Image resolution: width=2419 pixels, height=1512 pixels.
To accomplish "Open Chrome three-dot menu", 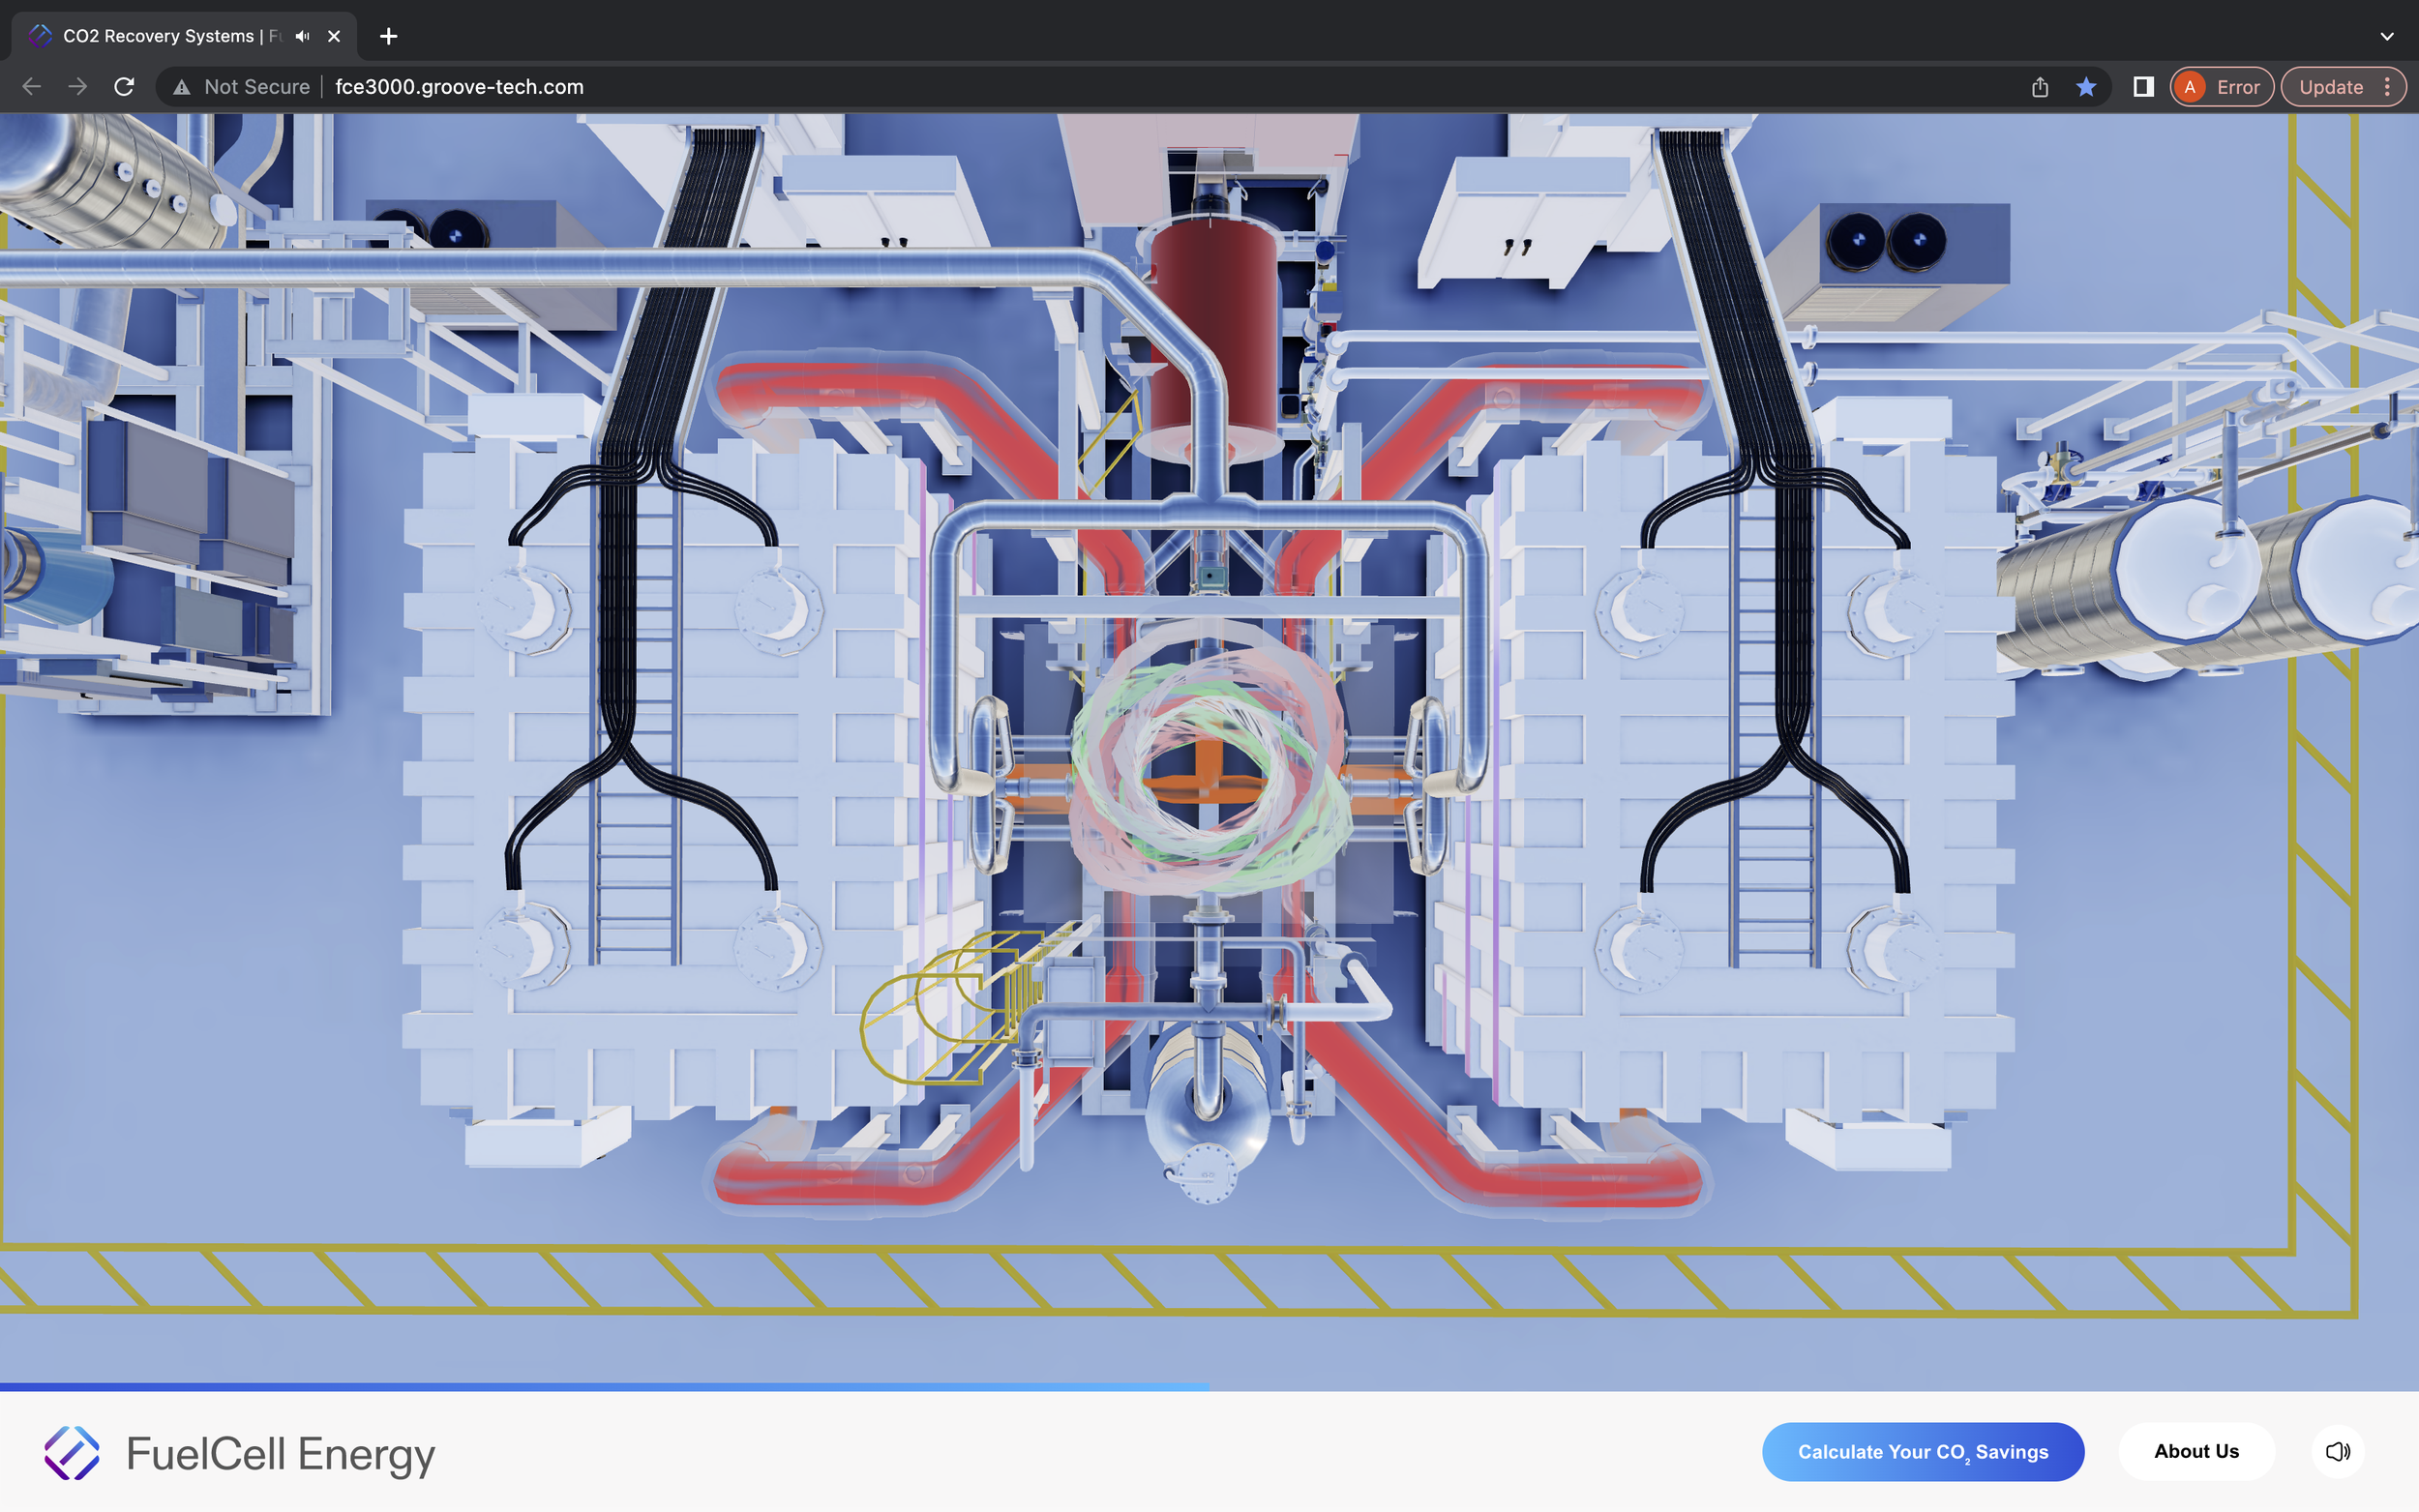I will pos(2388,87).
